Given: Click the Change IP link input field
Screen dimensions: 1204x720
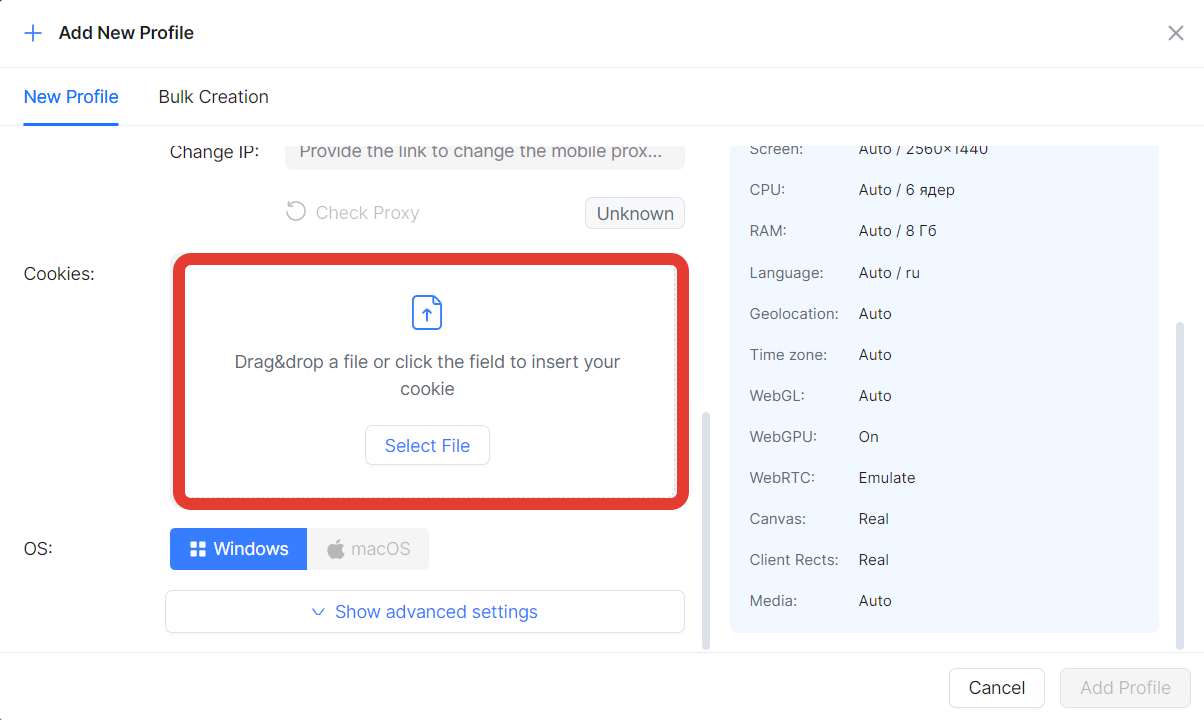Looking at the screenshot, I should 484,153.
